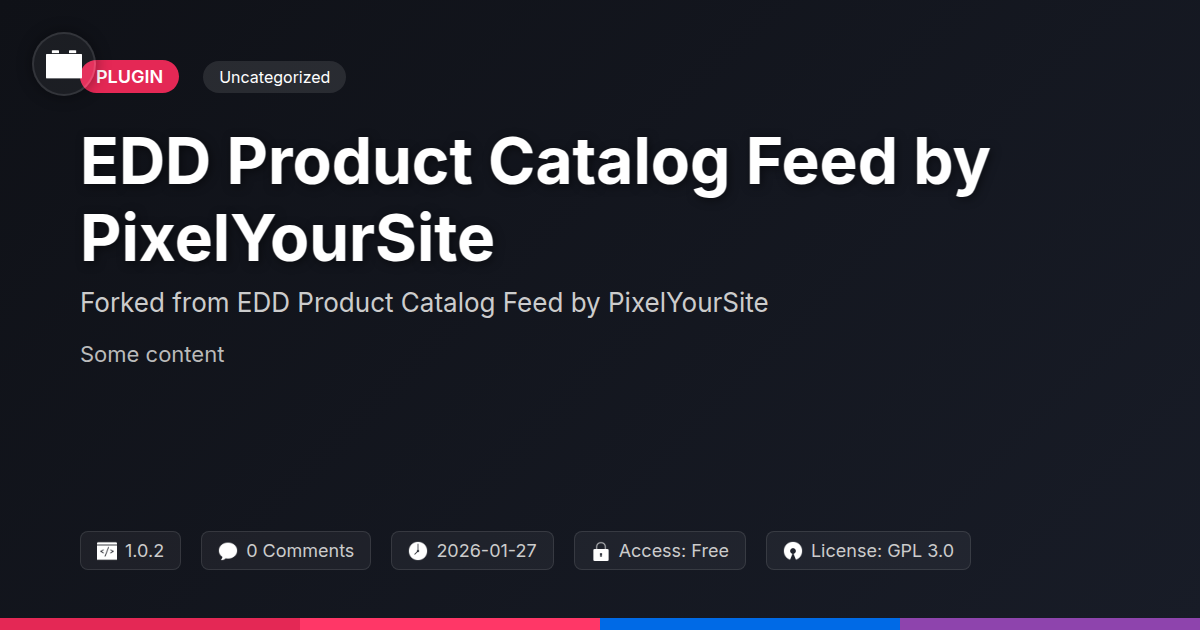Click the plugin brick icon in the circle
The height and width of the screenshot is (630, 1200).
[64, 65]
